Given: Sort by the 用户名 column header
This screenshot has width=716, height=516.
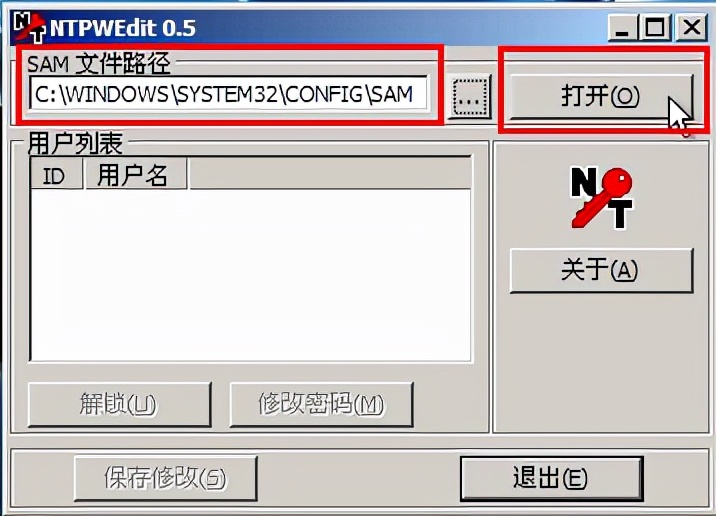Looking at the screenshot, I should tap(135, 174).
